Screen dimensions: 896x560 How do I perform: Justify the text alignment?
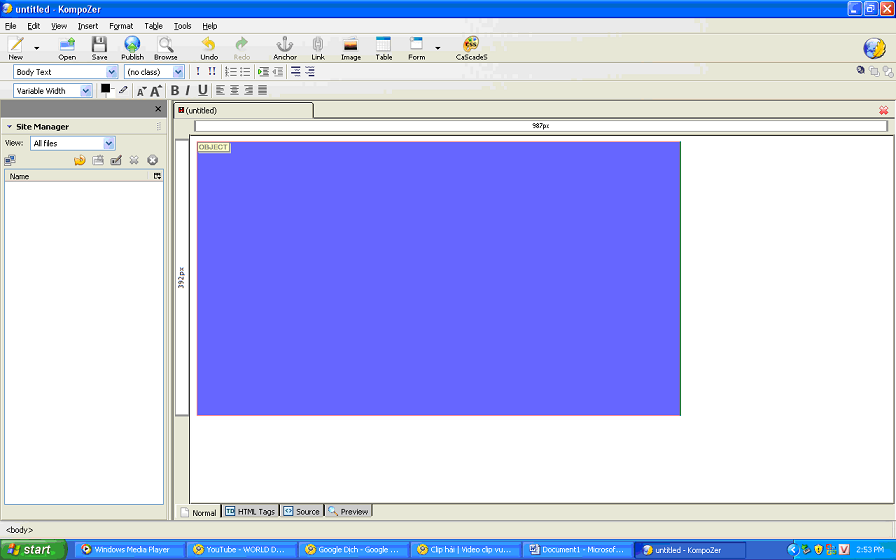pos(262,90)
